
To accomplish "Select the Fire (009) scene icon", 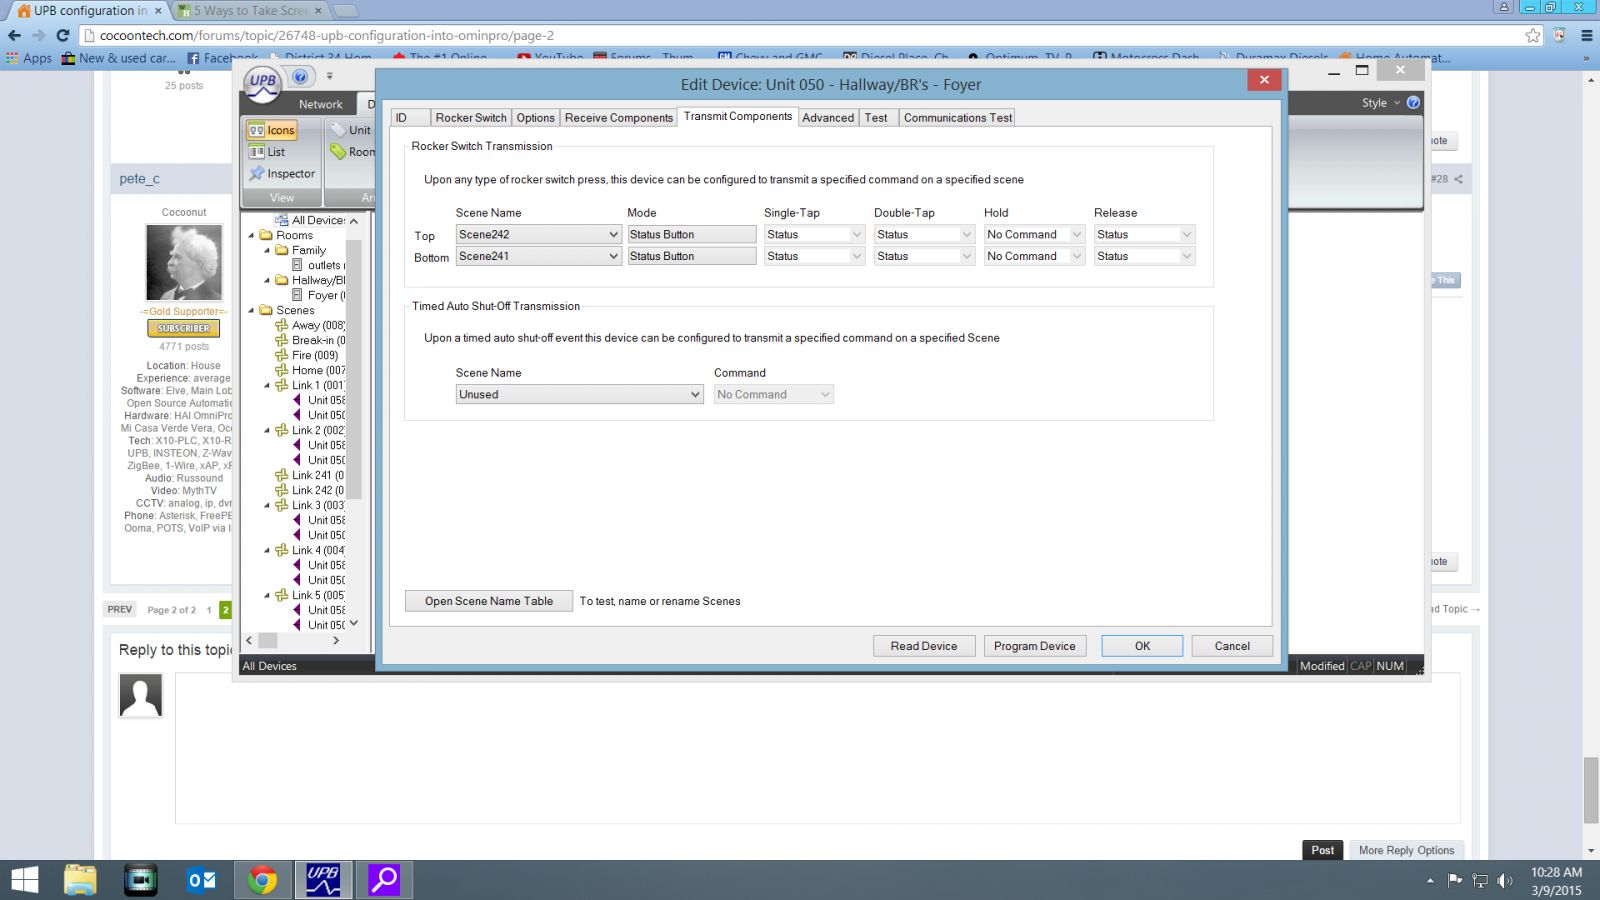I will pos(283,355).
